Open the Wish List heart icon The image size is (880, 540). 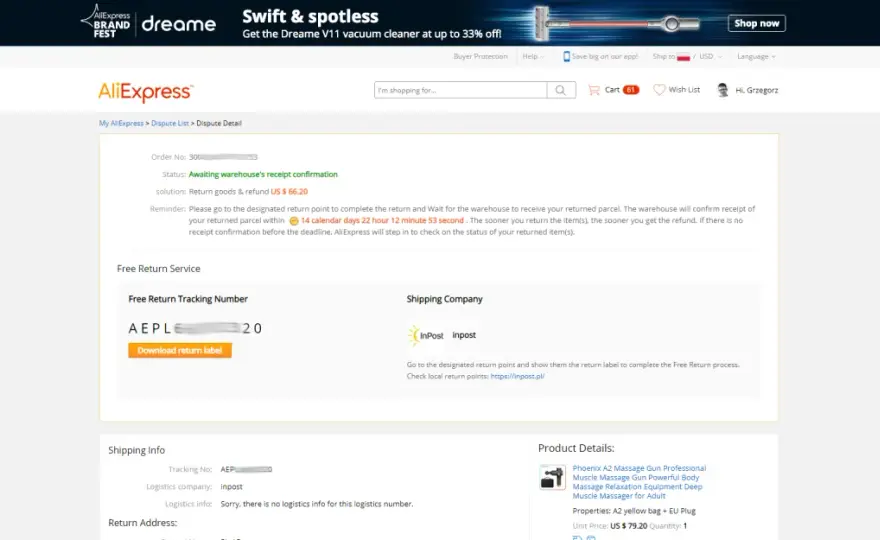pos(659,90)
